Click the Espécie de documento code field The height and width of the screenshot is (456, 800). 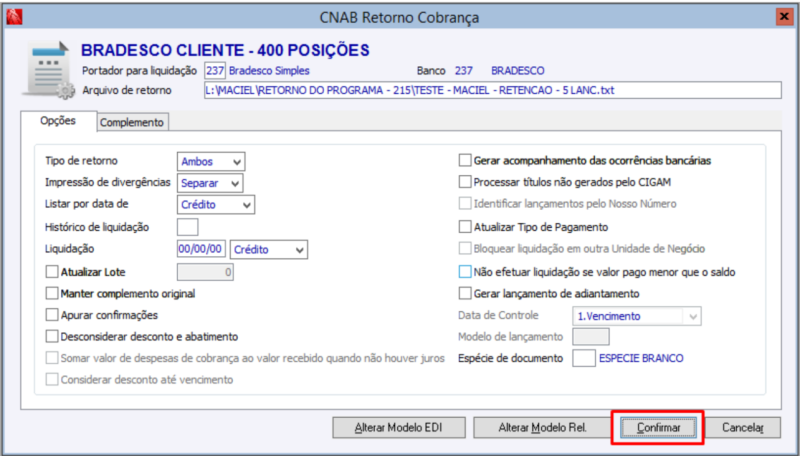(584, 358)
